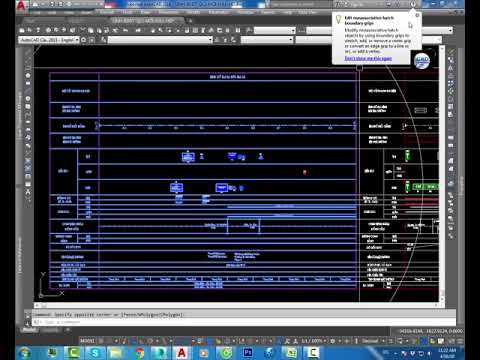Screen dimensions: 480x360
Task: Open the workspace dropdown showing AutoCAD Classic
Action: click(49, 40)
